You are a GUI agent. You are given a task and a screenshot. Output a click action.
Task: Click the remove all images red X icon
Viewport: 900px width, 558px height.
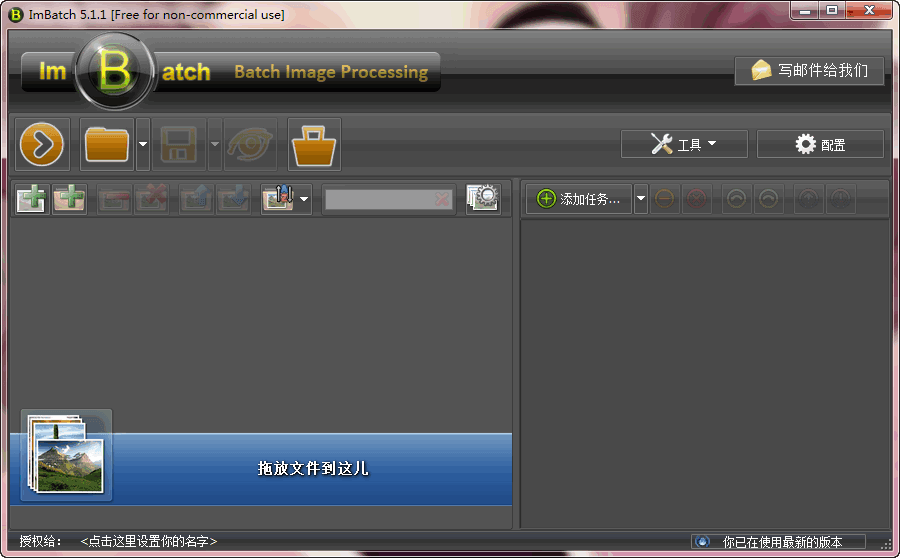tap(151, 199)
